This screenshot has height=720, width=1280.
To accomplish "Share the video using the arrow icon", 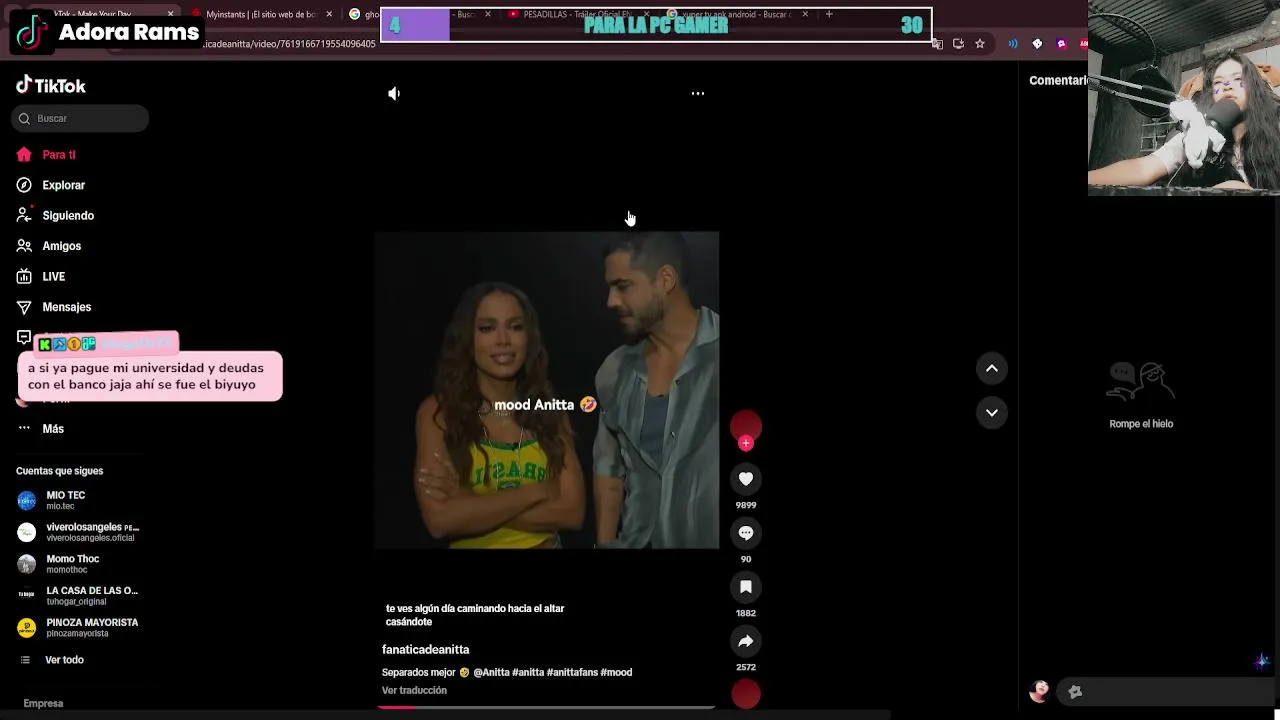I will pyautogui.click(x=746, y=641).
